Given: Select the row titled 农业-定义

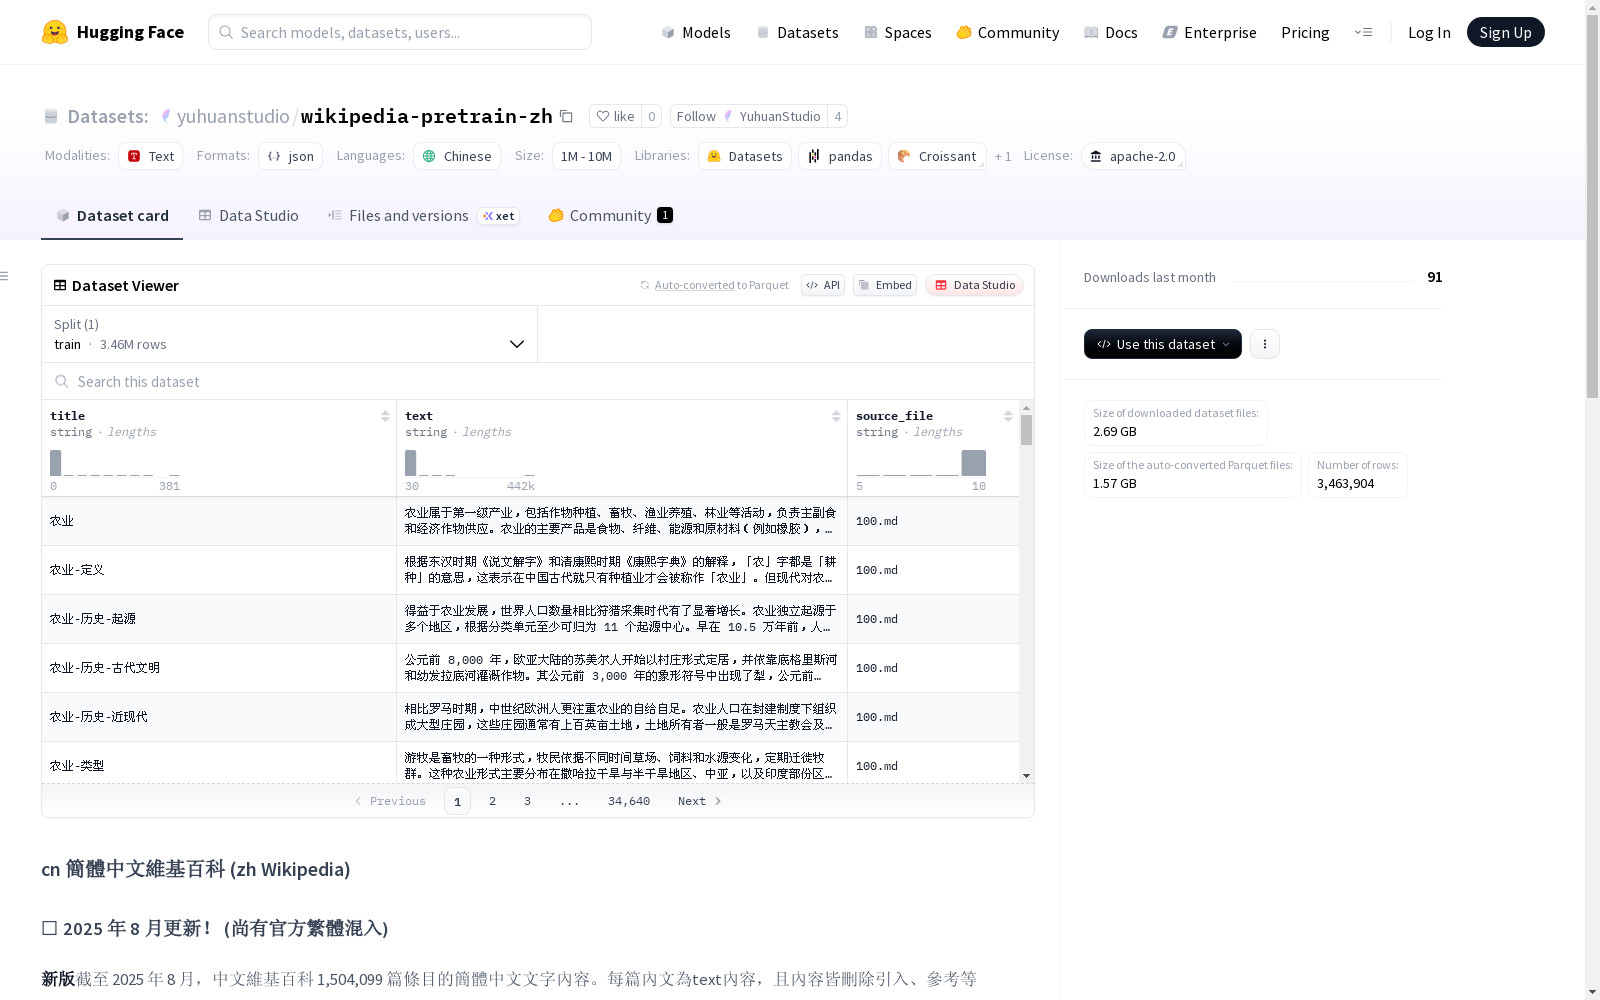Looking at the screenshot, I should pos(530,570).
